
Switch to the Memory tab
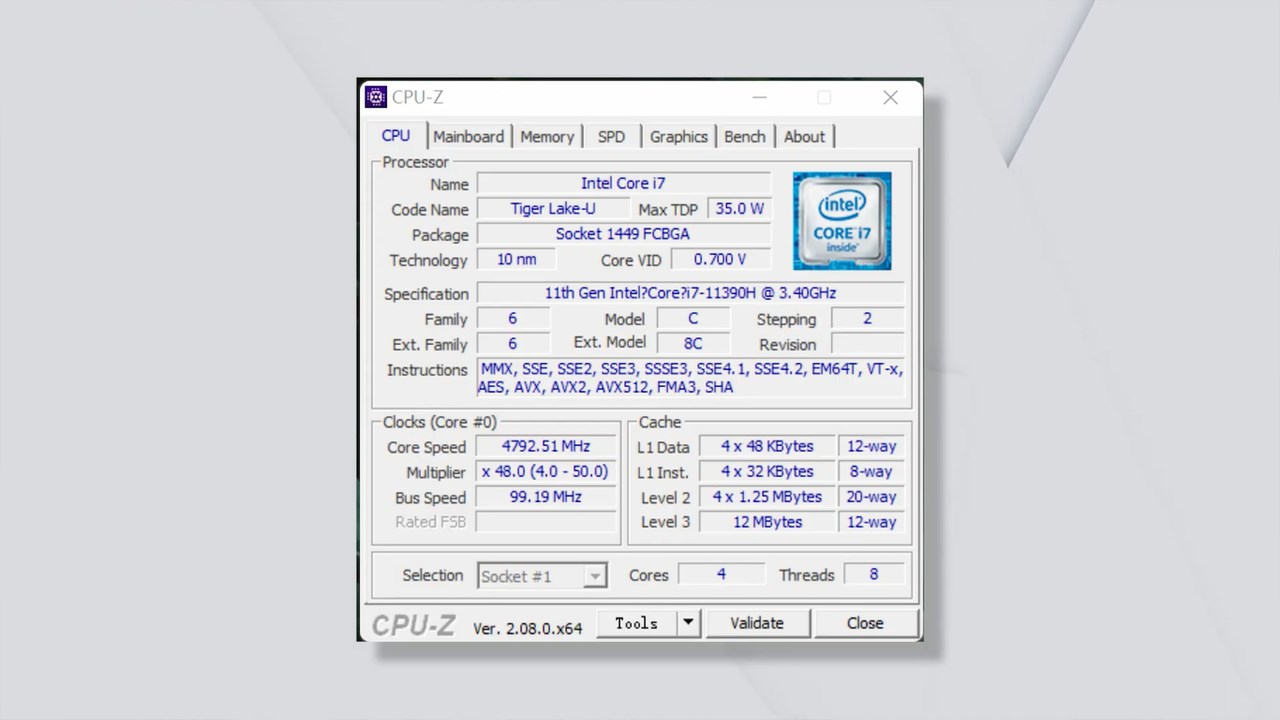[547, 137]
